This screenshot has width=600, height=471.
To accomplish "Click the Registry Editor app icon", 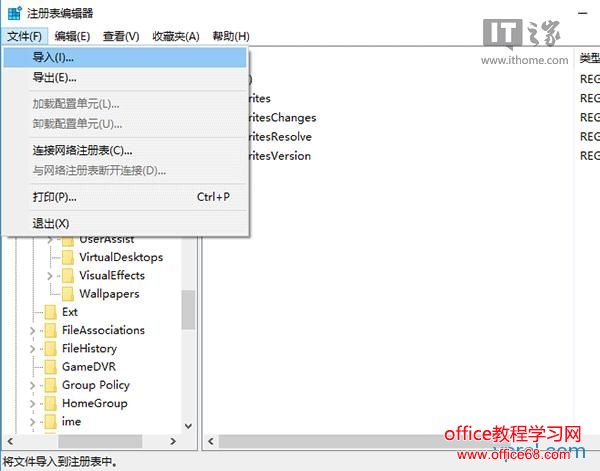I will [x=15, y=13].
